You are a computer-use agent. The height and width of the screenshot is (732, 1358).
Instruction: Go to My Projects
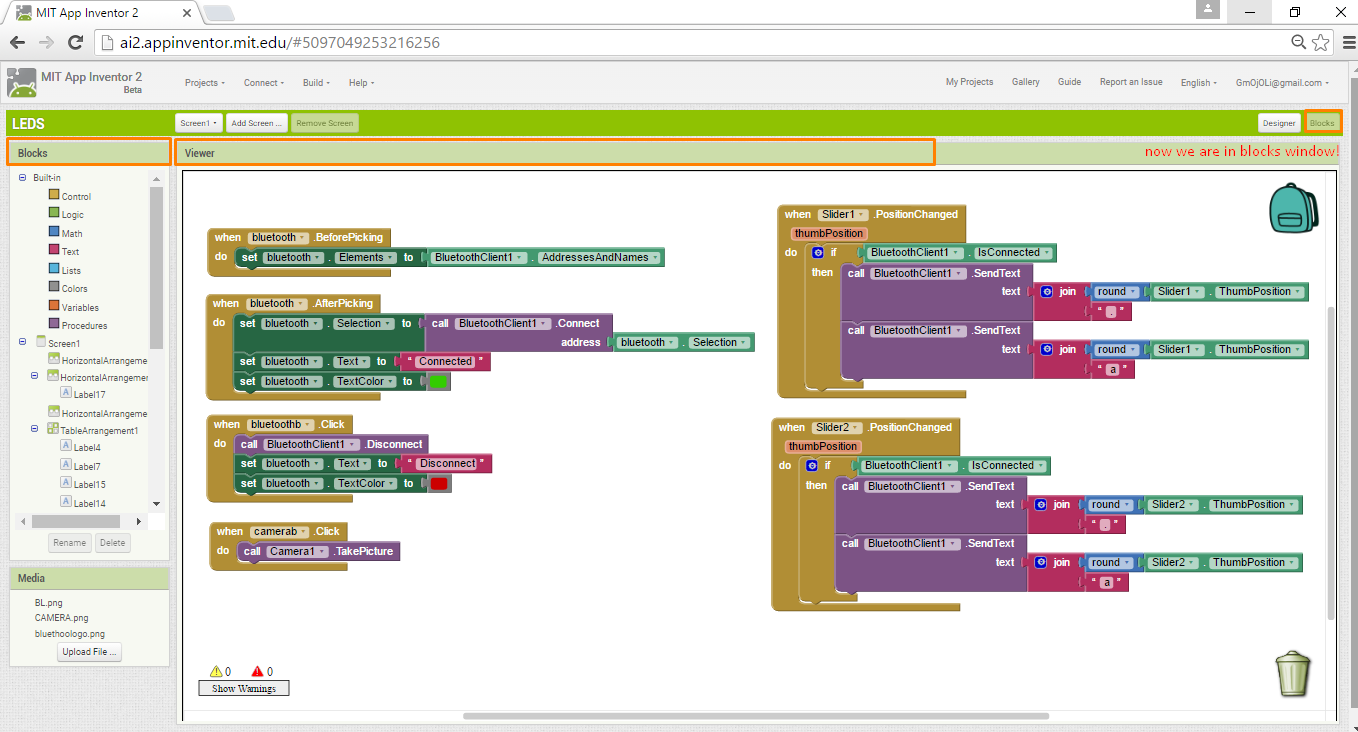(x=970, y=82)
